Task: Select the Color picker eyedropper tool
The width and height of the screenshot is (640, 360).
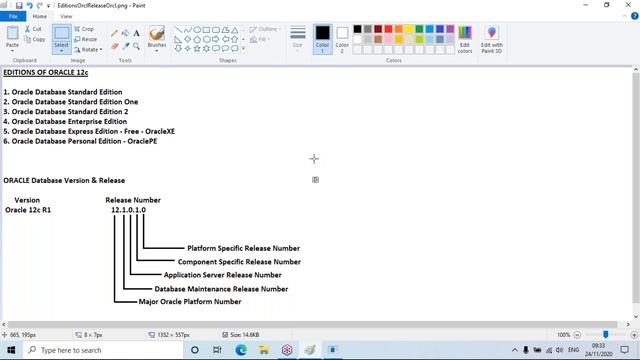Action: (125, 46)
